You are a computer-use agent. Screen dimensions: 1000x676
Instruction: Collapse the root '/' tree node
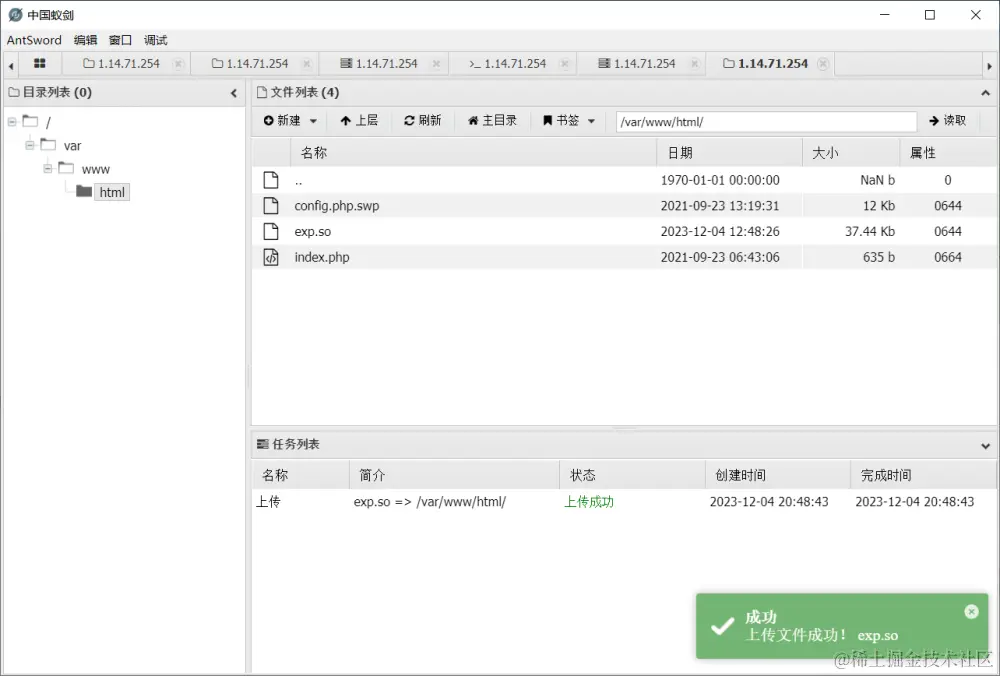pos(12,121)
